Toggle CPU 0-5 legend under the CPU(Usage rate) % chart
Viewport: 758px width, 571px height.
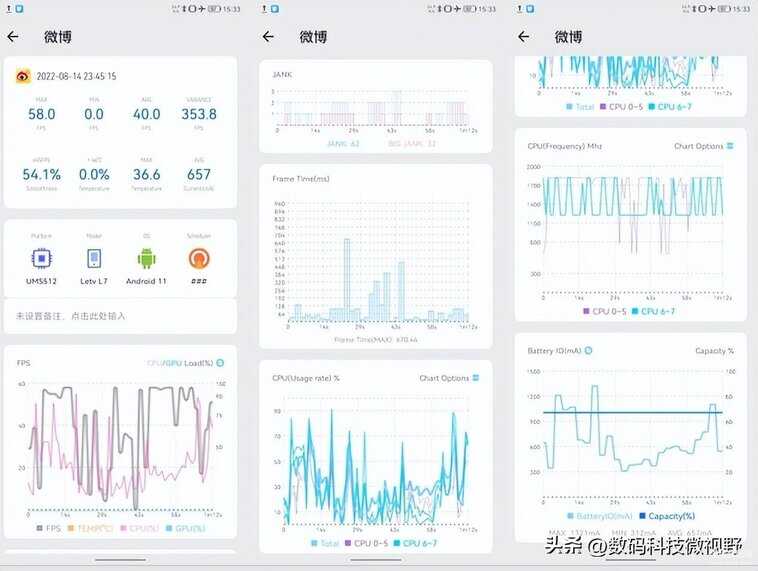point(366,543)
